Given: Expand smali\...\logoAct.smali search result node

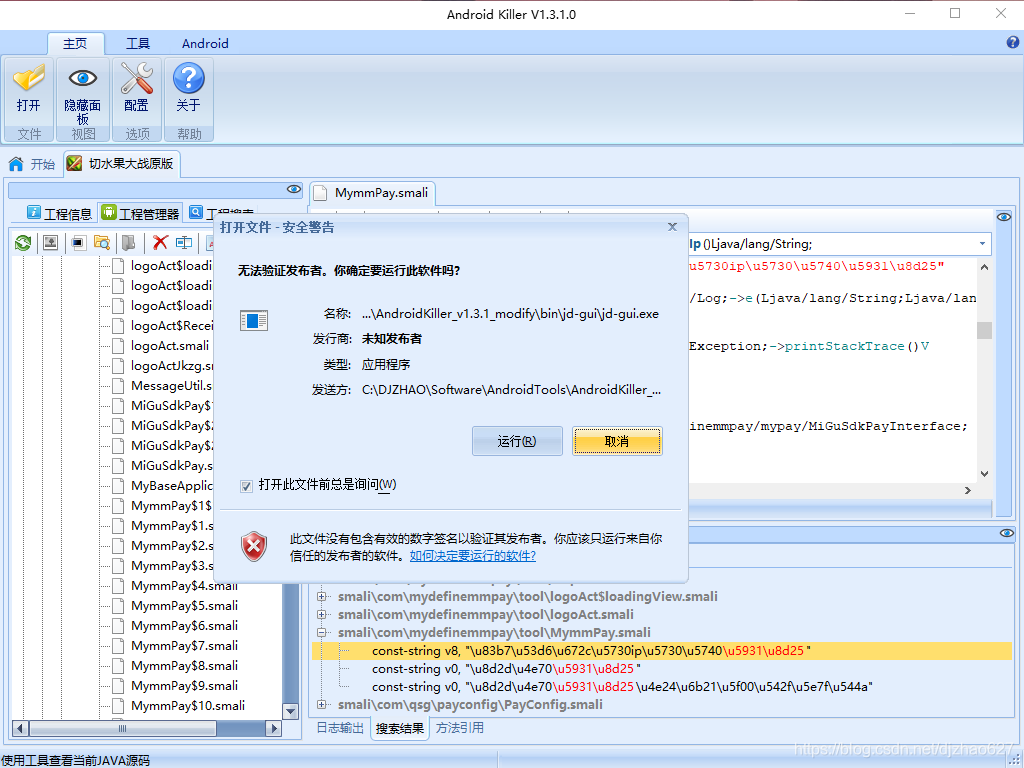Looking at the screenshot, I should tap(321, 615).
